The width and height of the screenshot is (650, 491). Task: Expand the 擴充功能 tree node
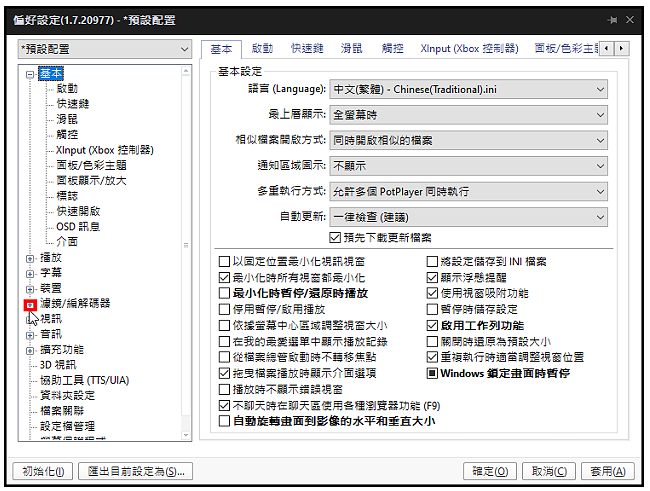coord(30,350)
